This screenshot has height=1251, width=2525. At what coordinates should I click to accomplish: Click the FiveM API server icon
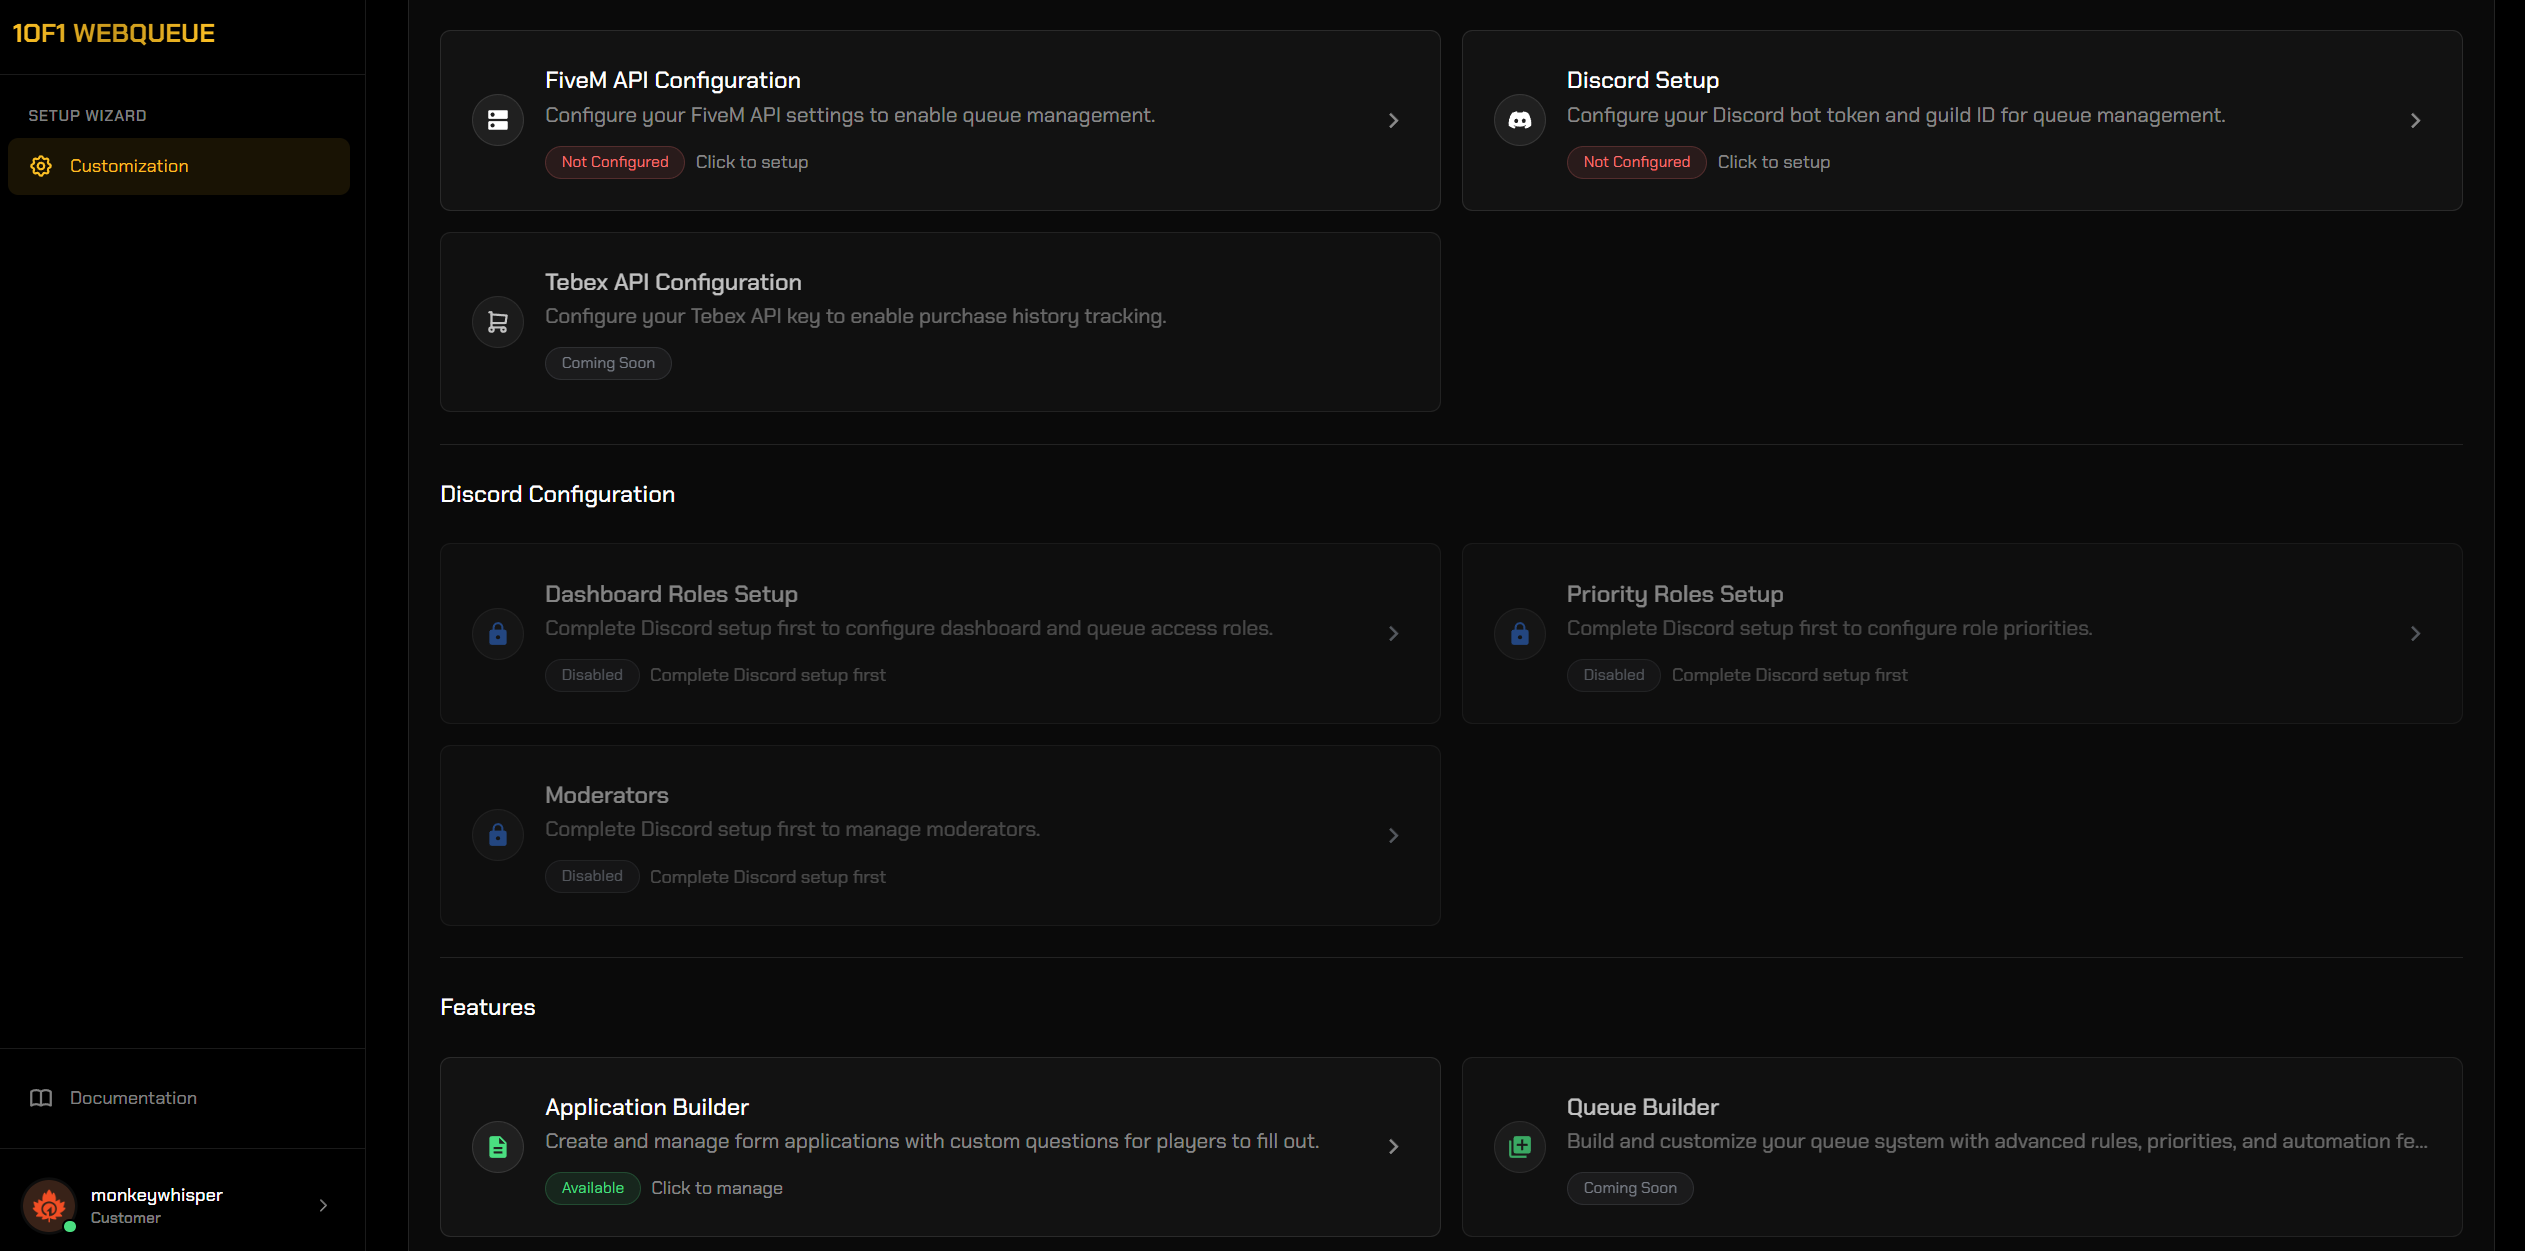498,120
